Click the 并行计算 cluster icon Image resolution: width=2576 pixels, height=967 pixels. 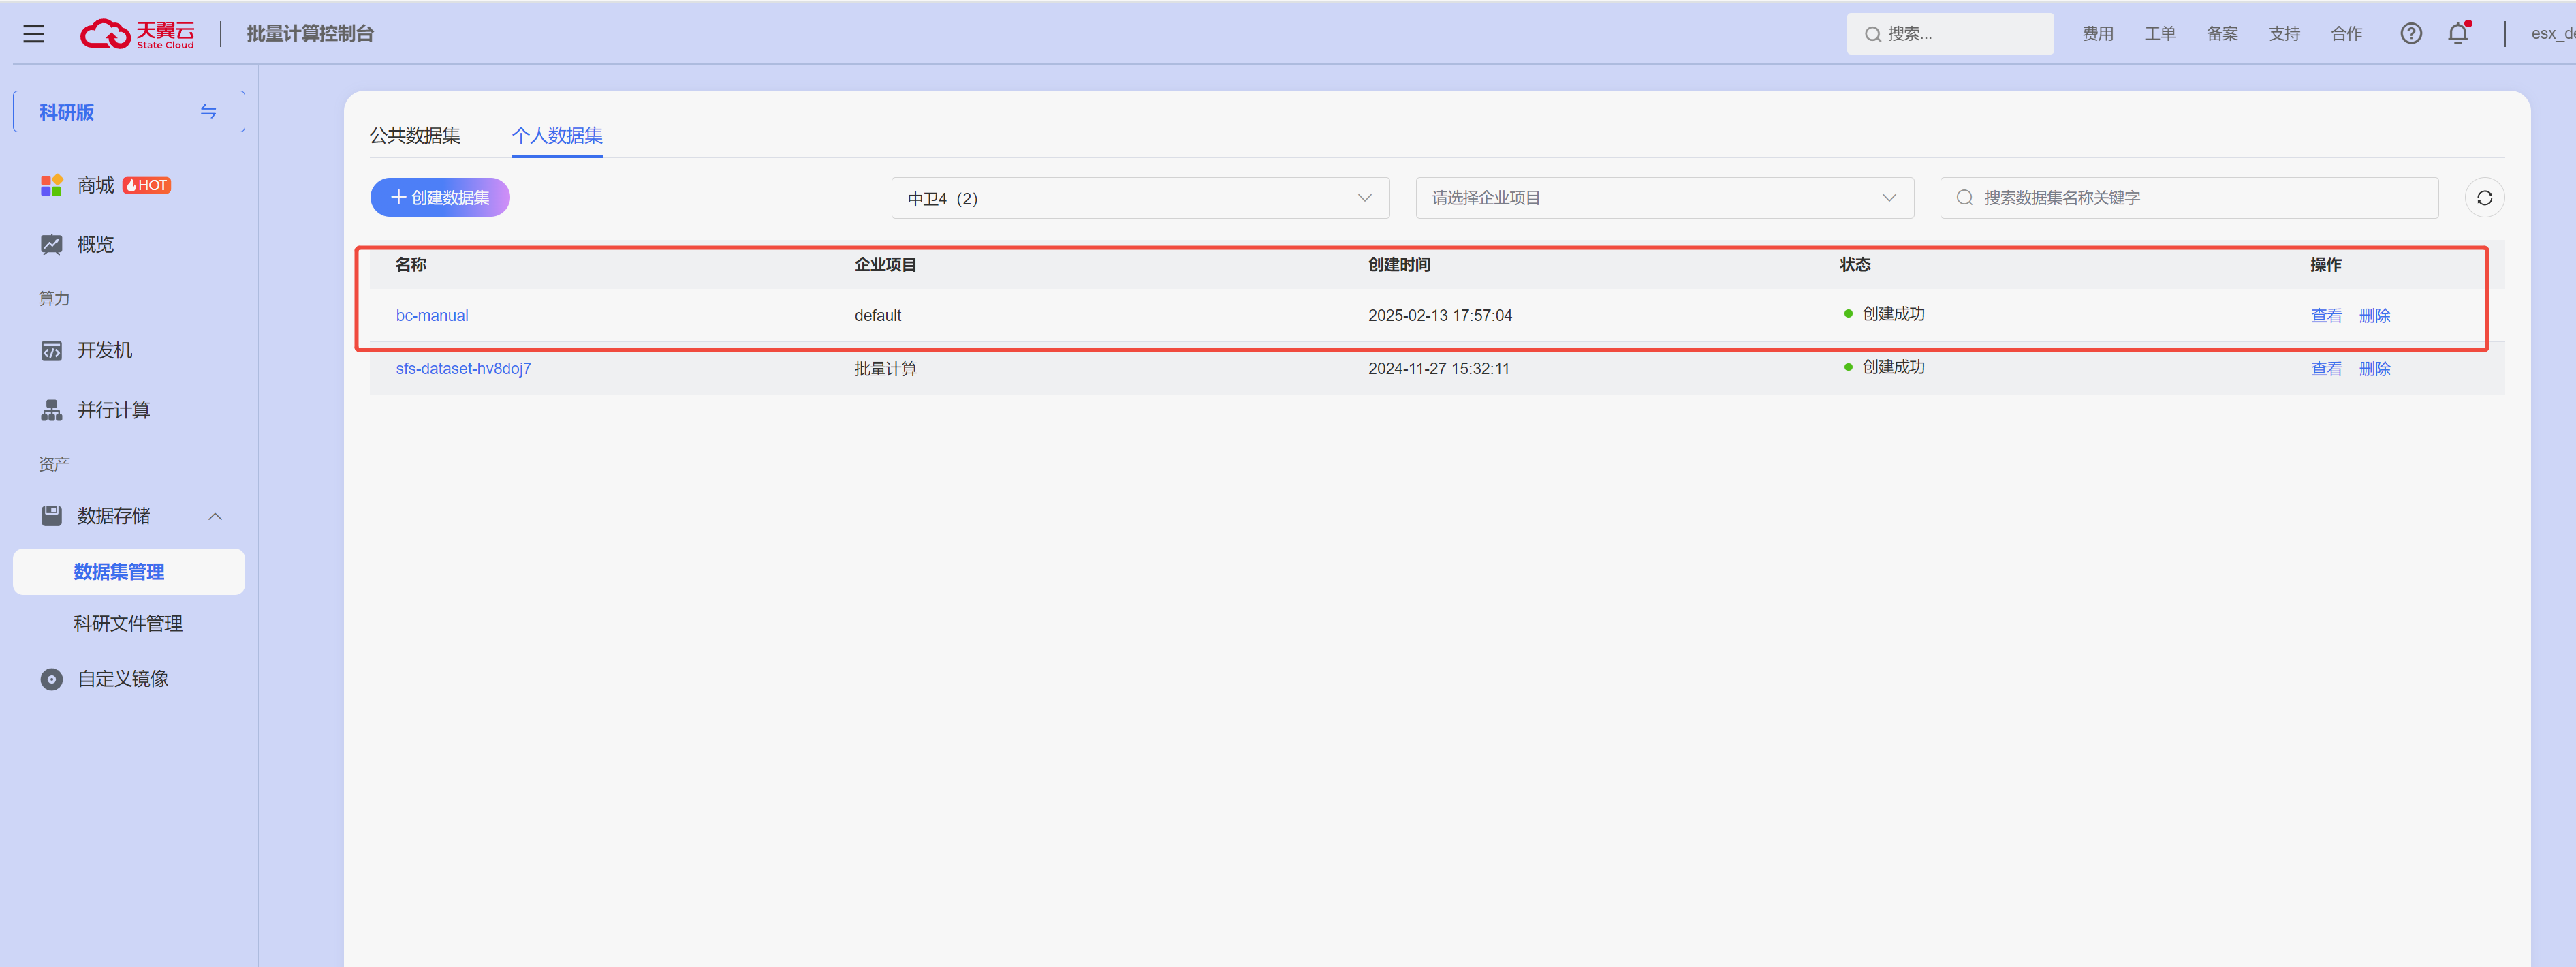tap(51, 410)
